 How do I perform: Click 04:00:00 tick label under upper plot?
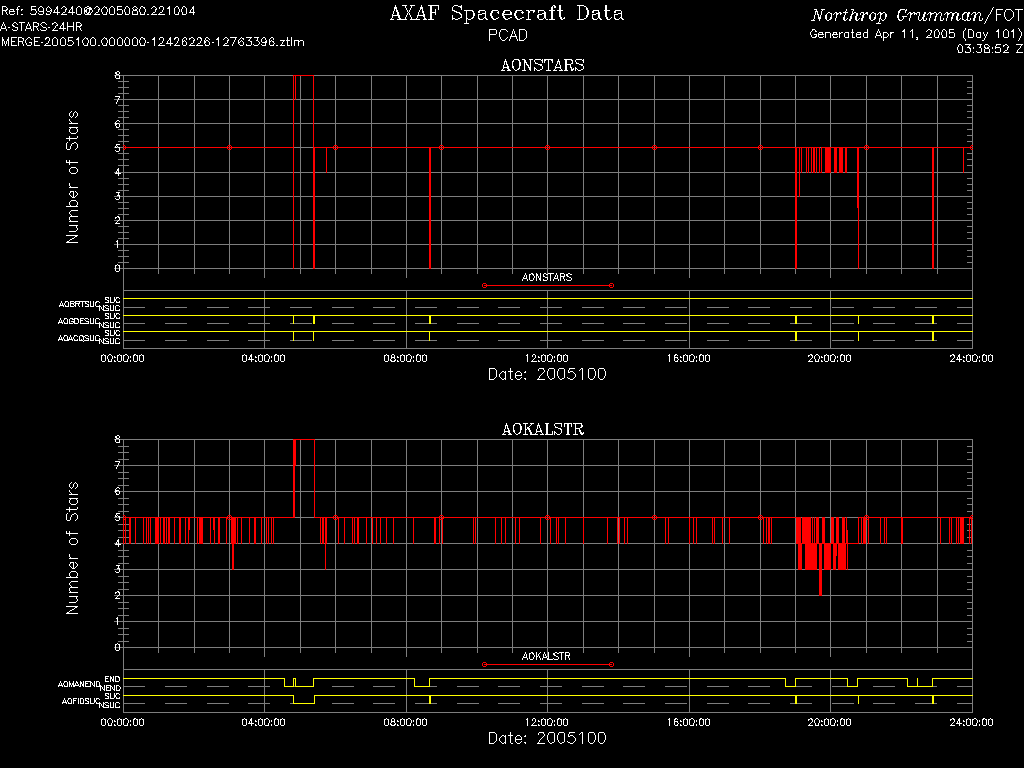[x=263, y=359]
